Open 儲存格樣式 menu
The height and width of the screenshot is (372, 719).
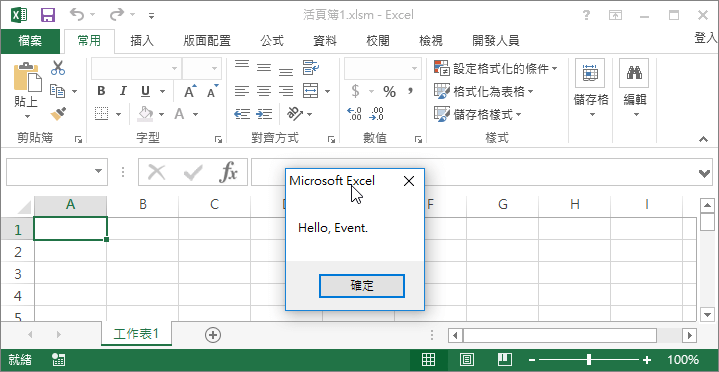coord(478,114)
